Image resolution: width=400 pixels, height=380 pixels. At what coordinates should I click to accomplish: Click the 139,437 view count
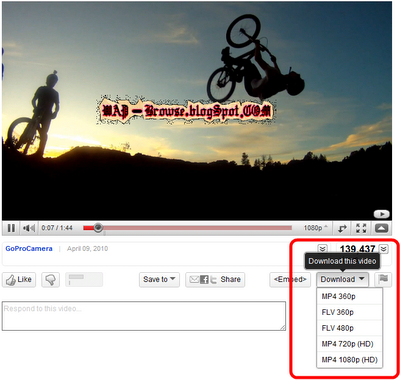click(357, 249)
